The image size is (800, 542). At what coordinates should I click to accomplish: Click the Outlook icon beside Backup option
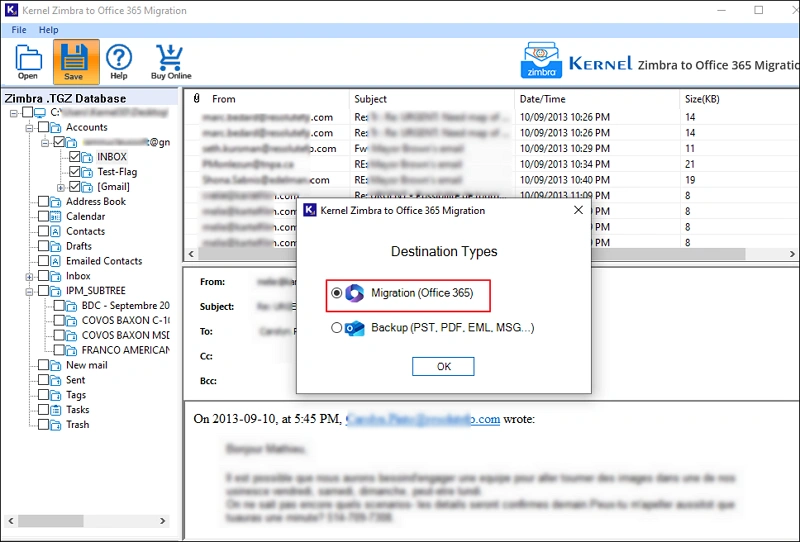tap(355, 328)
